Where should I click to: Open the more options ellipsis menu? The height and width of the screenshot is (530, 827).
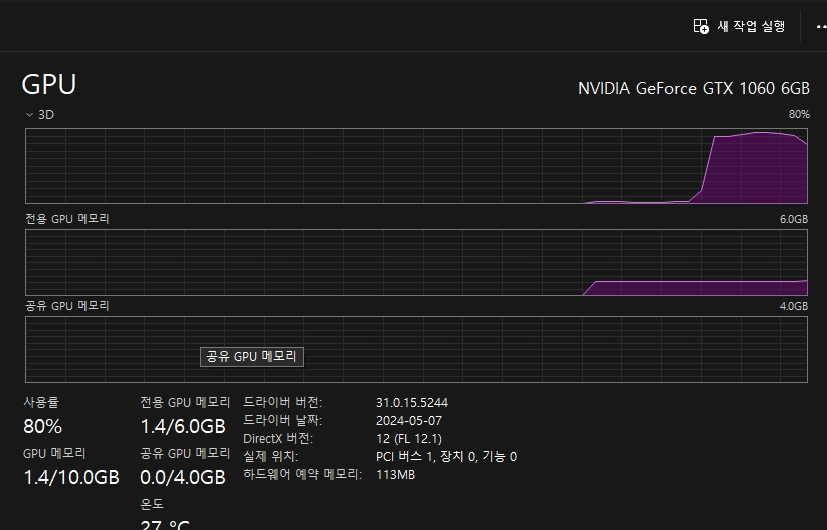click(x=821, y=26)
